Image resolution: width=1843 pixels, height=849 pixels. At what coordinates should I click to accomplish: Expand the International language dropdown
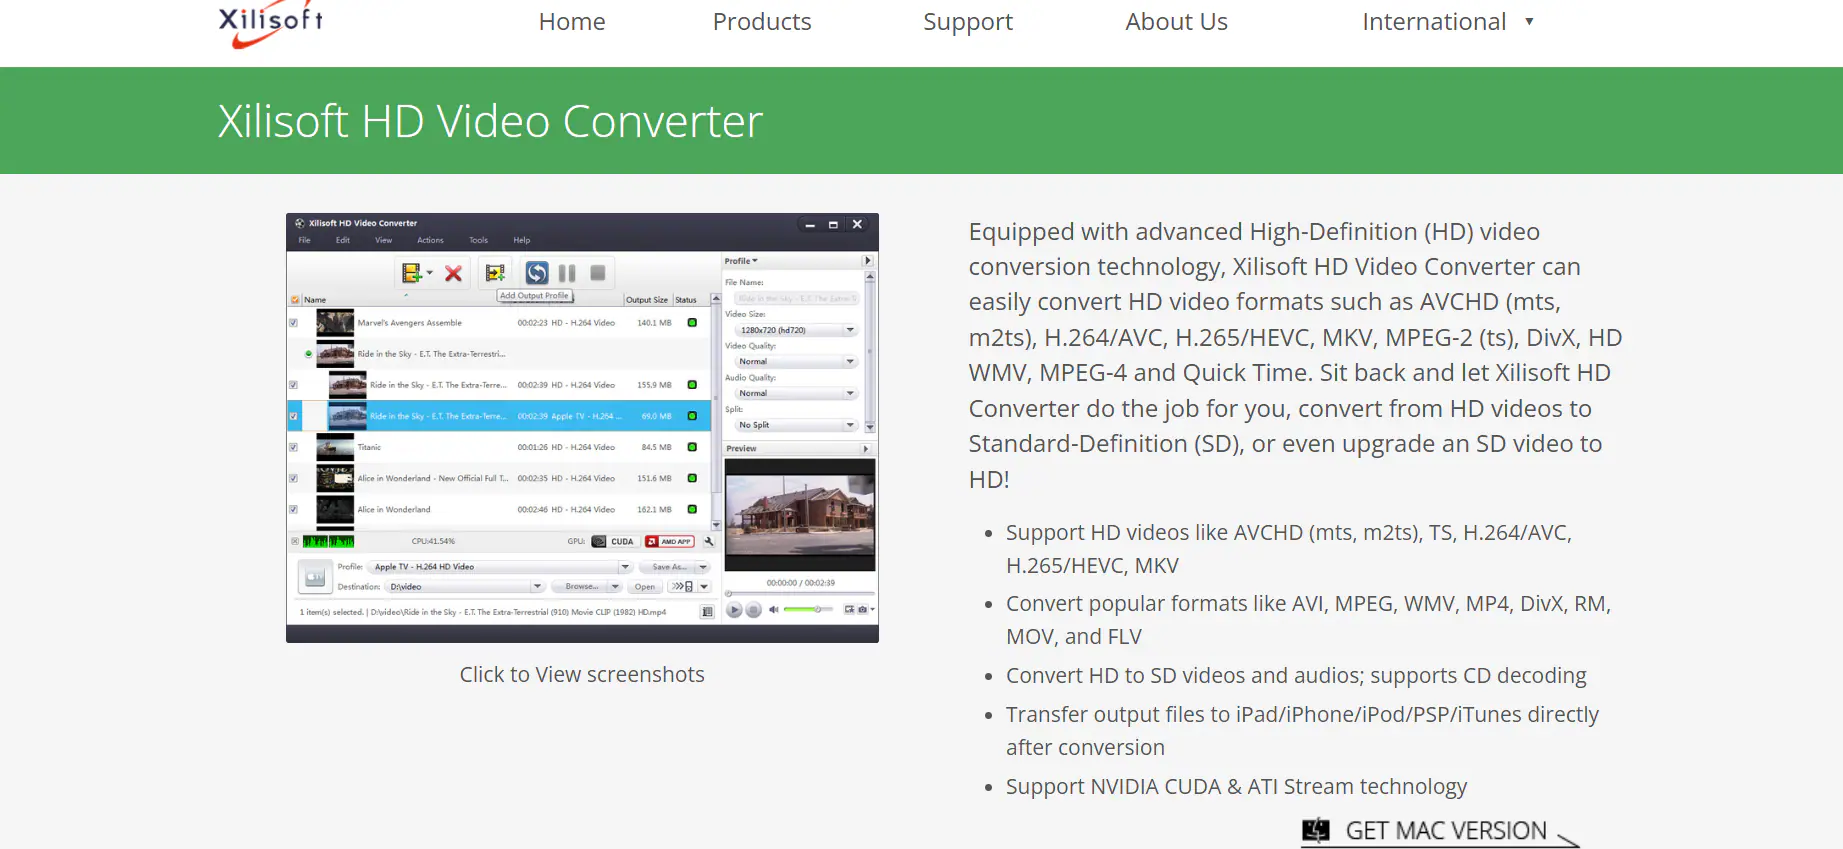pos(1448,22)
